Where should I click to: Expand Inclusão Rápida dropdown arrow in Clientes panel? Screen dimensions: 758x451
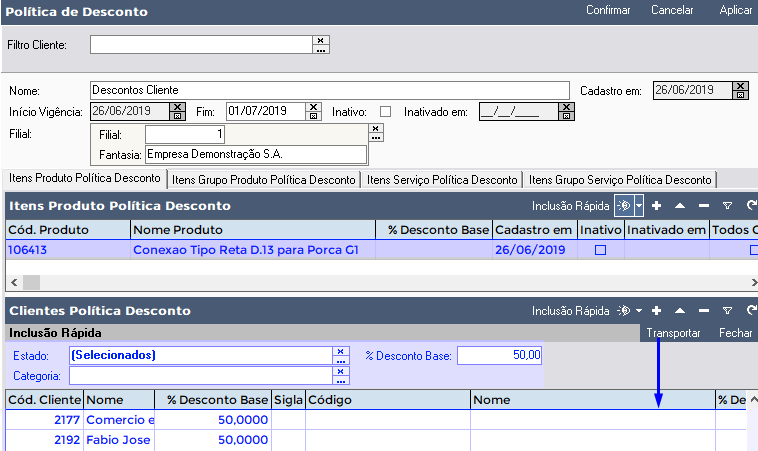(x=639, y=311)
